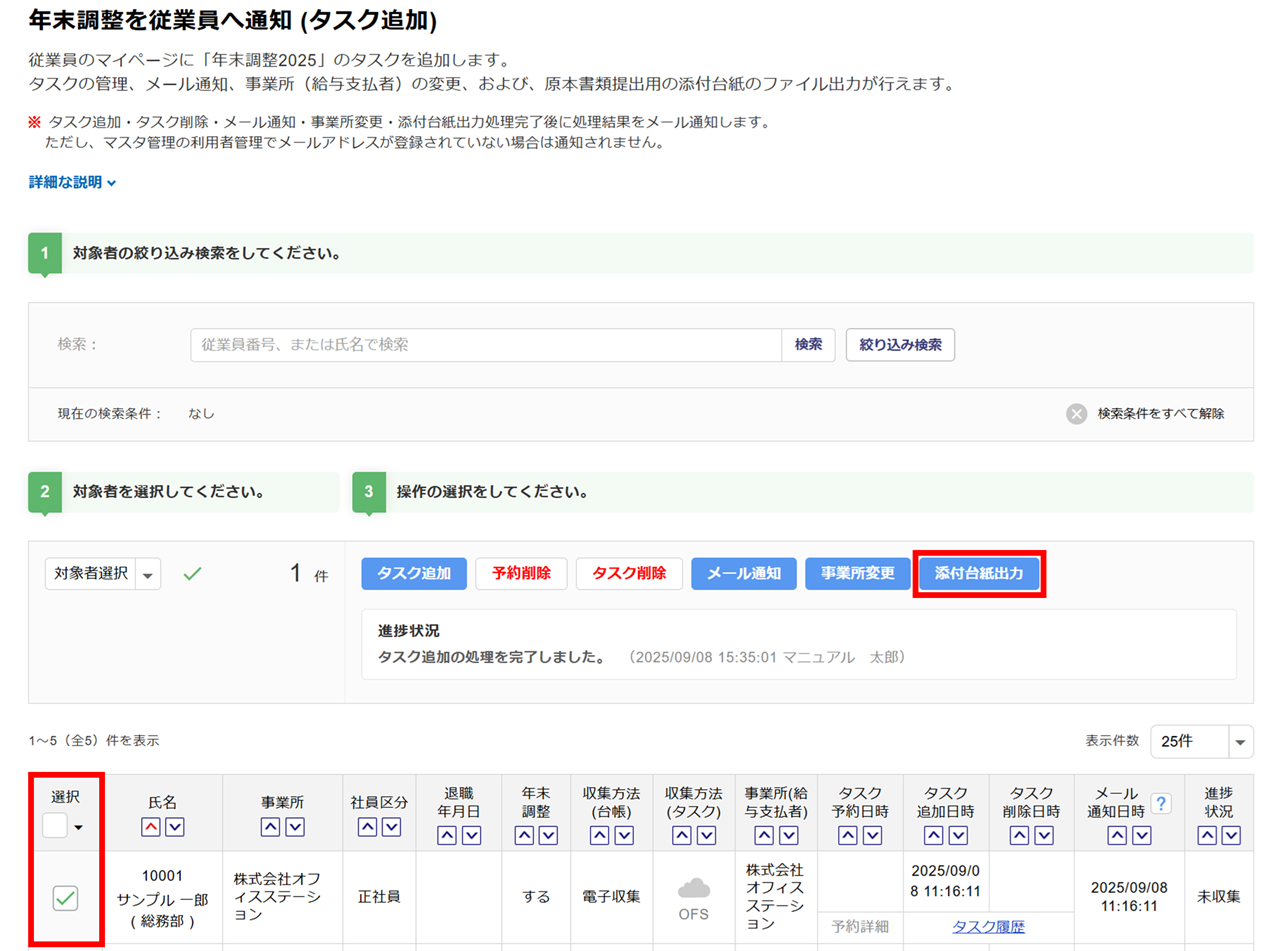Sort 退職年月日 column descending with down arrow
The height and width of the screenshot is (951, 1280).
[472, 834]
